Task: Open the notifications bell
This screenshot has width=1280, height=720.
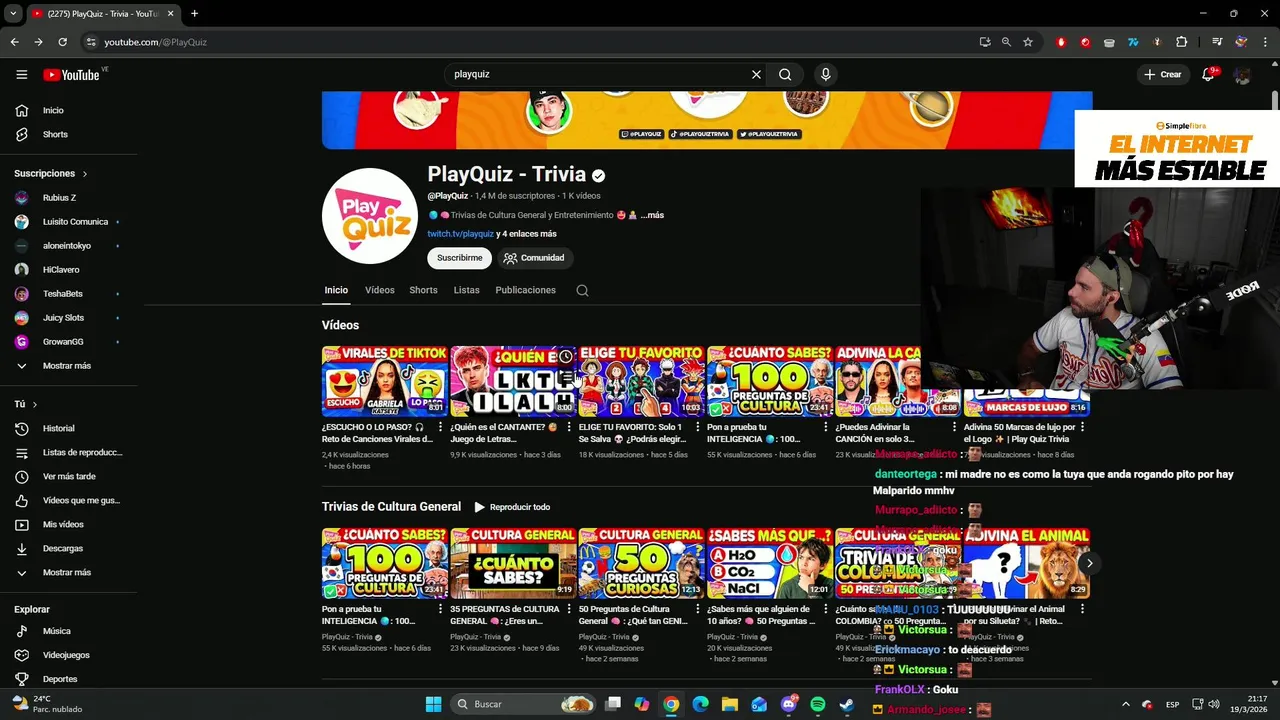Action: click(x=1208, y=74)
